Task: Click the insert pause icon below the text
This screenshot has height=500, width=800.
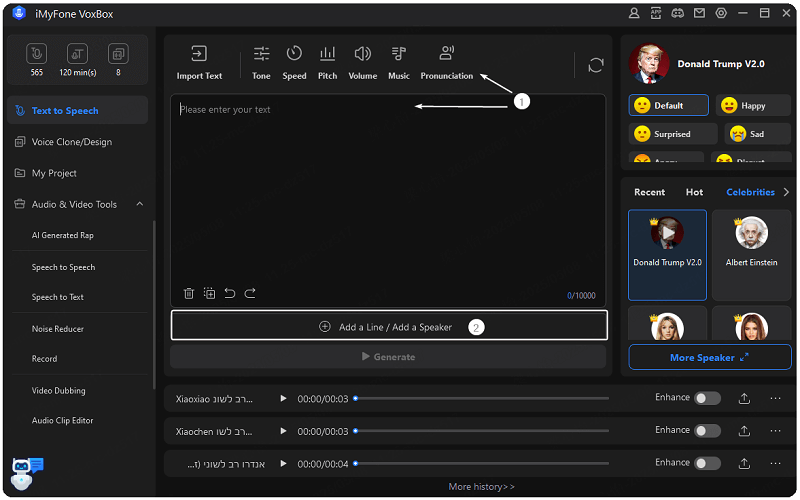Action: click(209, 293)
